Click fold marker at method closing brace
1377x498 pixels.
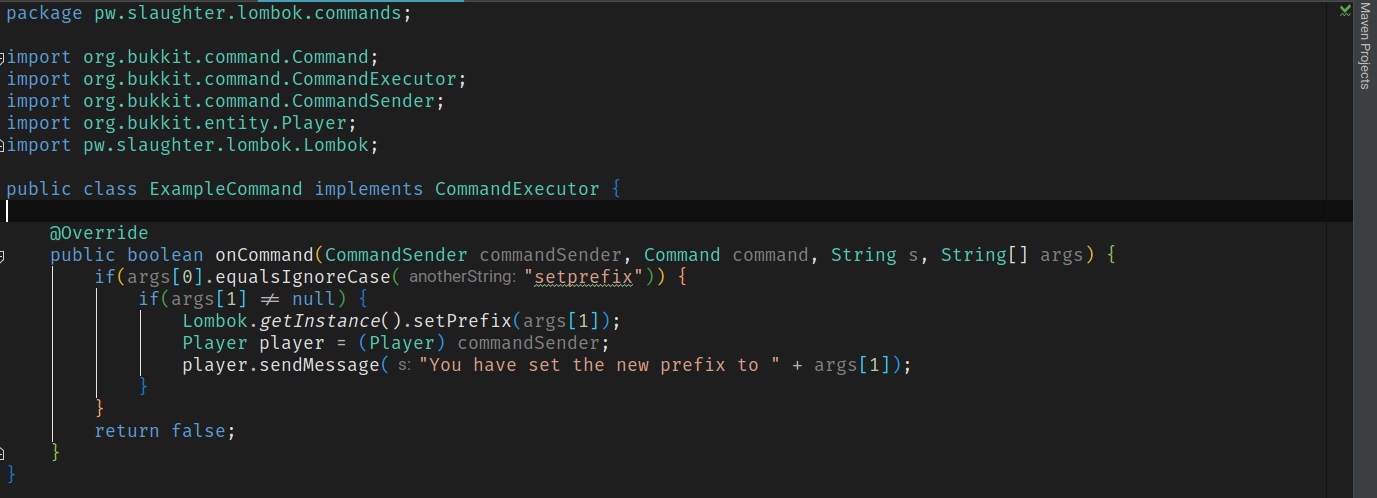(3, 453)
